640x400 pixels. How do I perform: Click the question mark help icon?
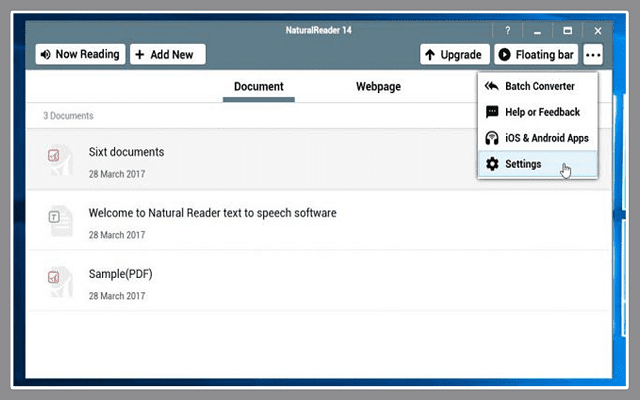507,31
